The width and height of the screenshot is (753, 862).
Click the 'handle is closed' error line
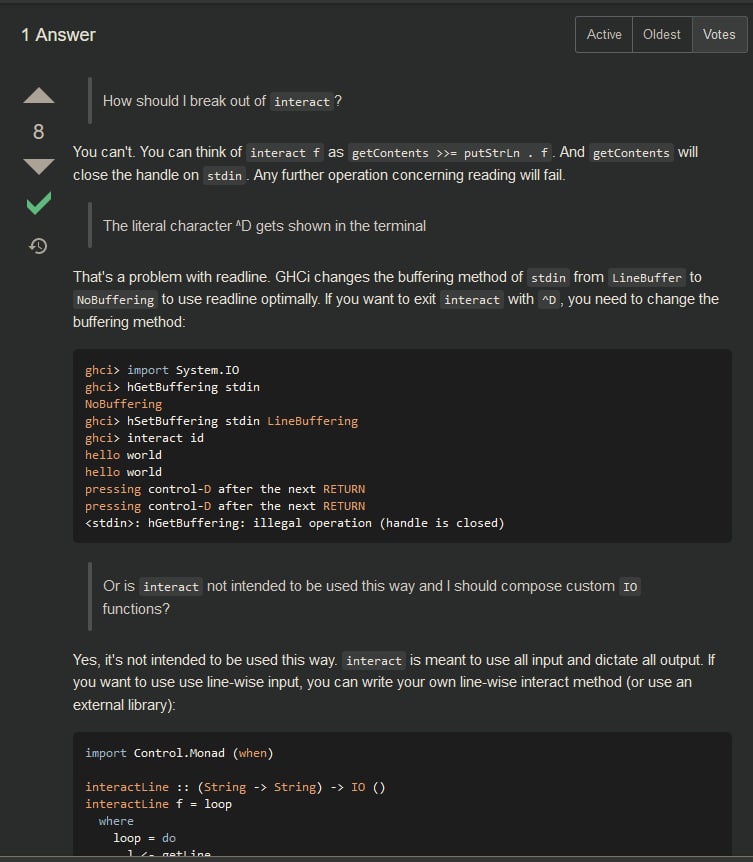295,523
